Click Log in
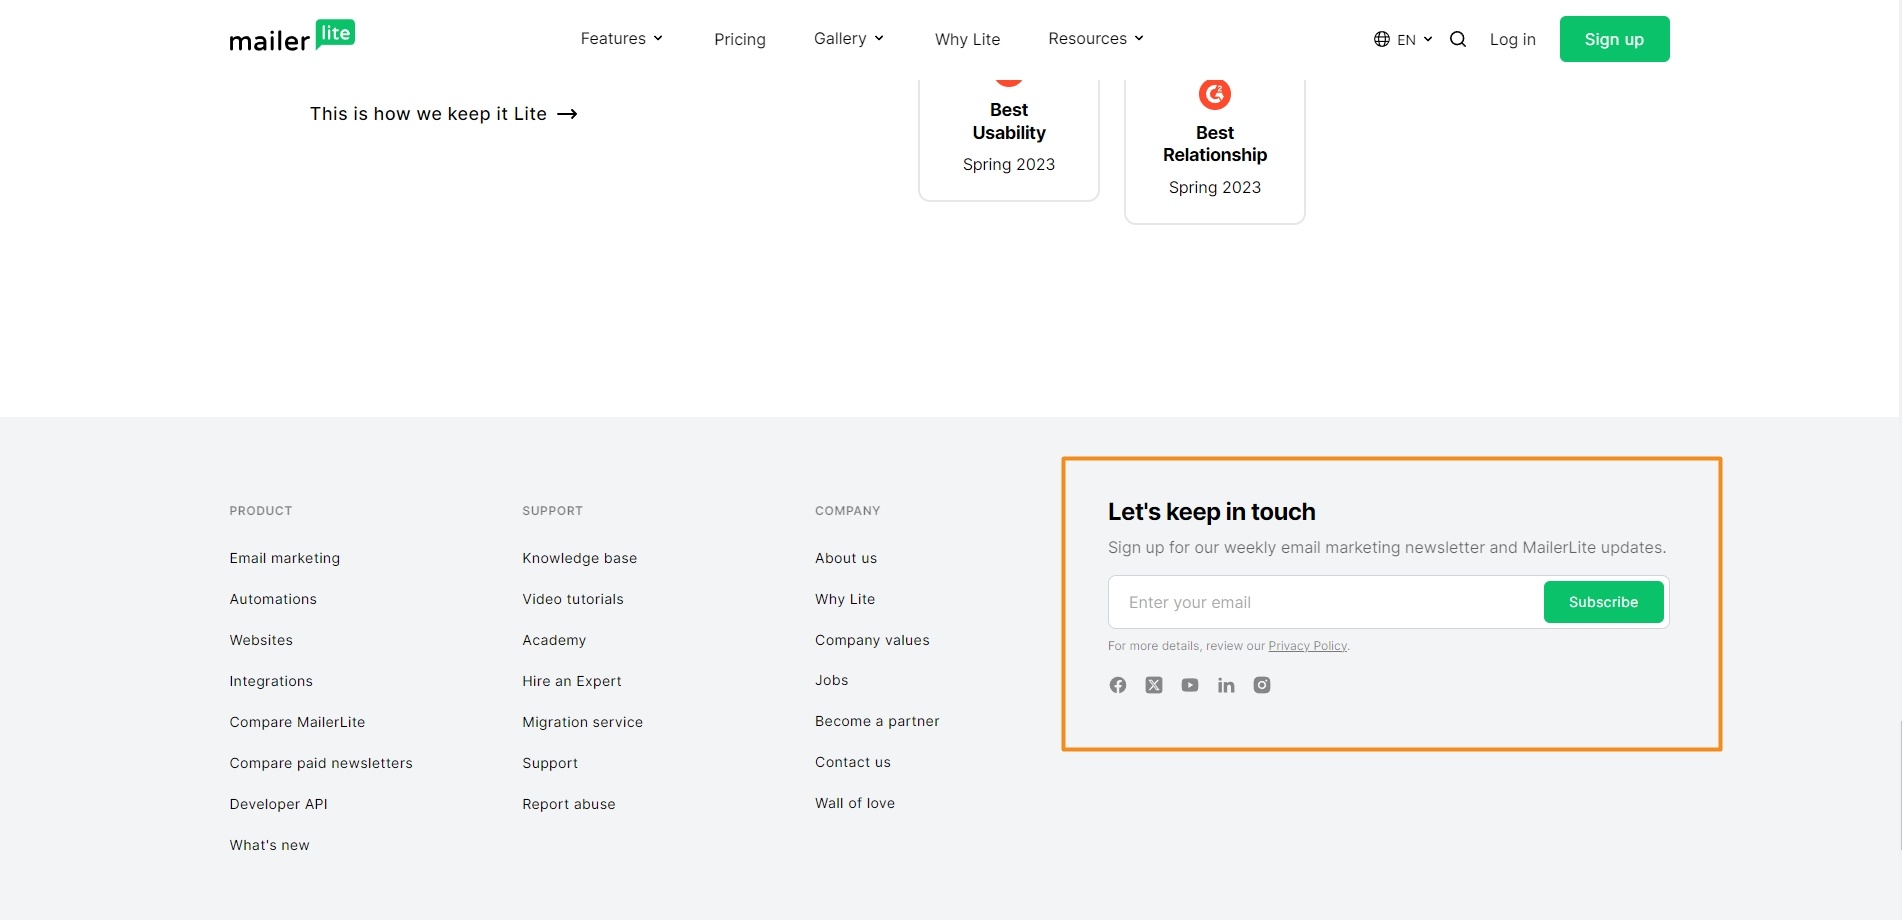This screenshot has width=1902, height=920. click(1512, 39)
